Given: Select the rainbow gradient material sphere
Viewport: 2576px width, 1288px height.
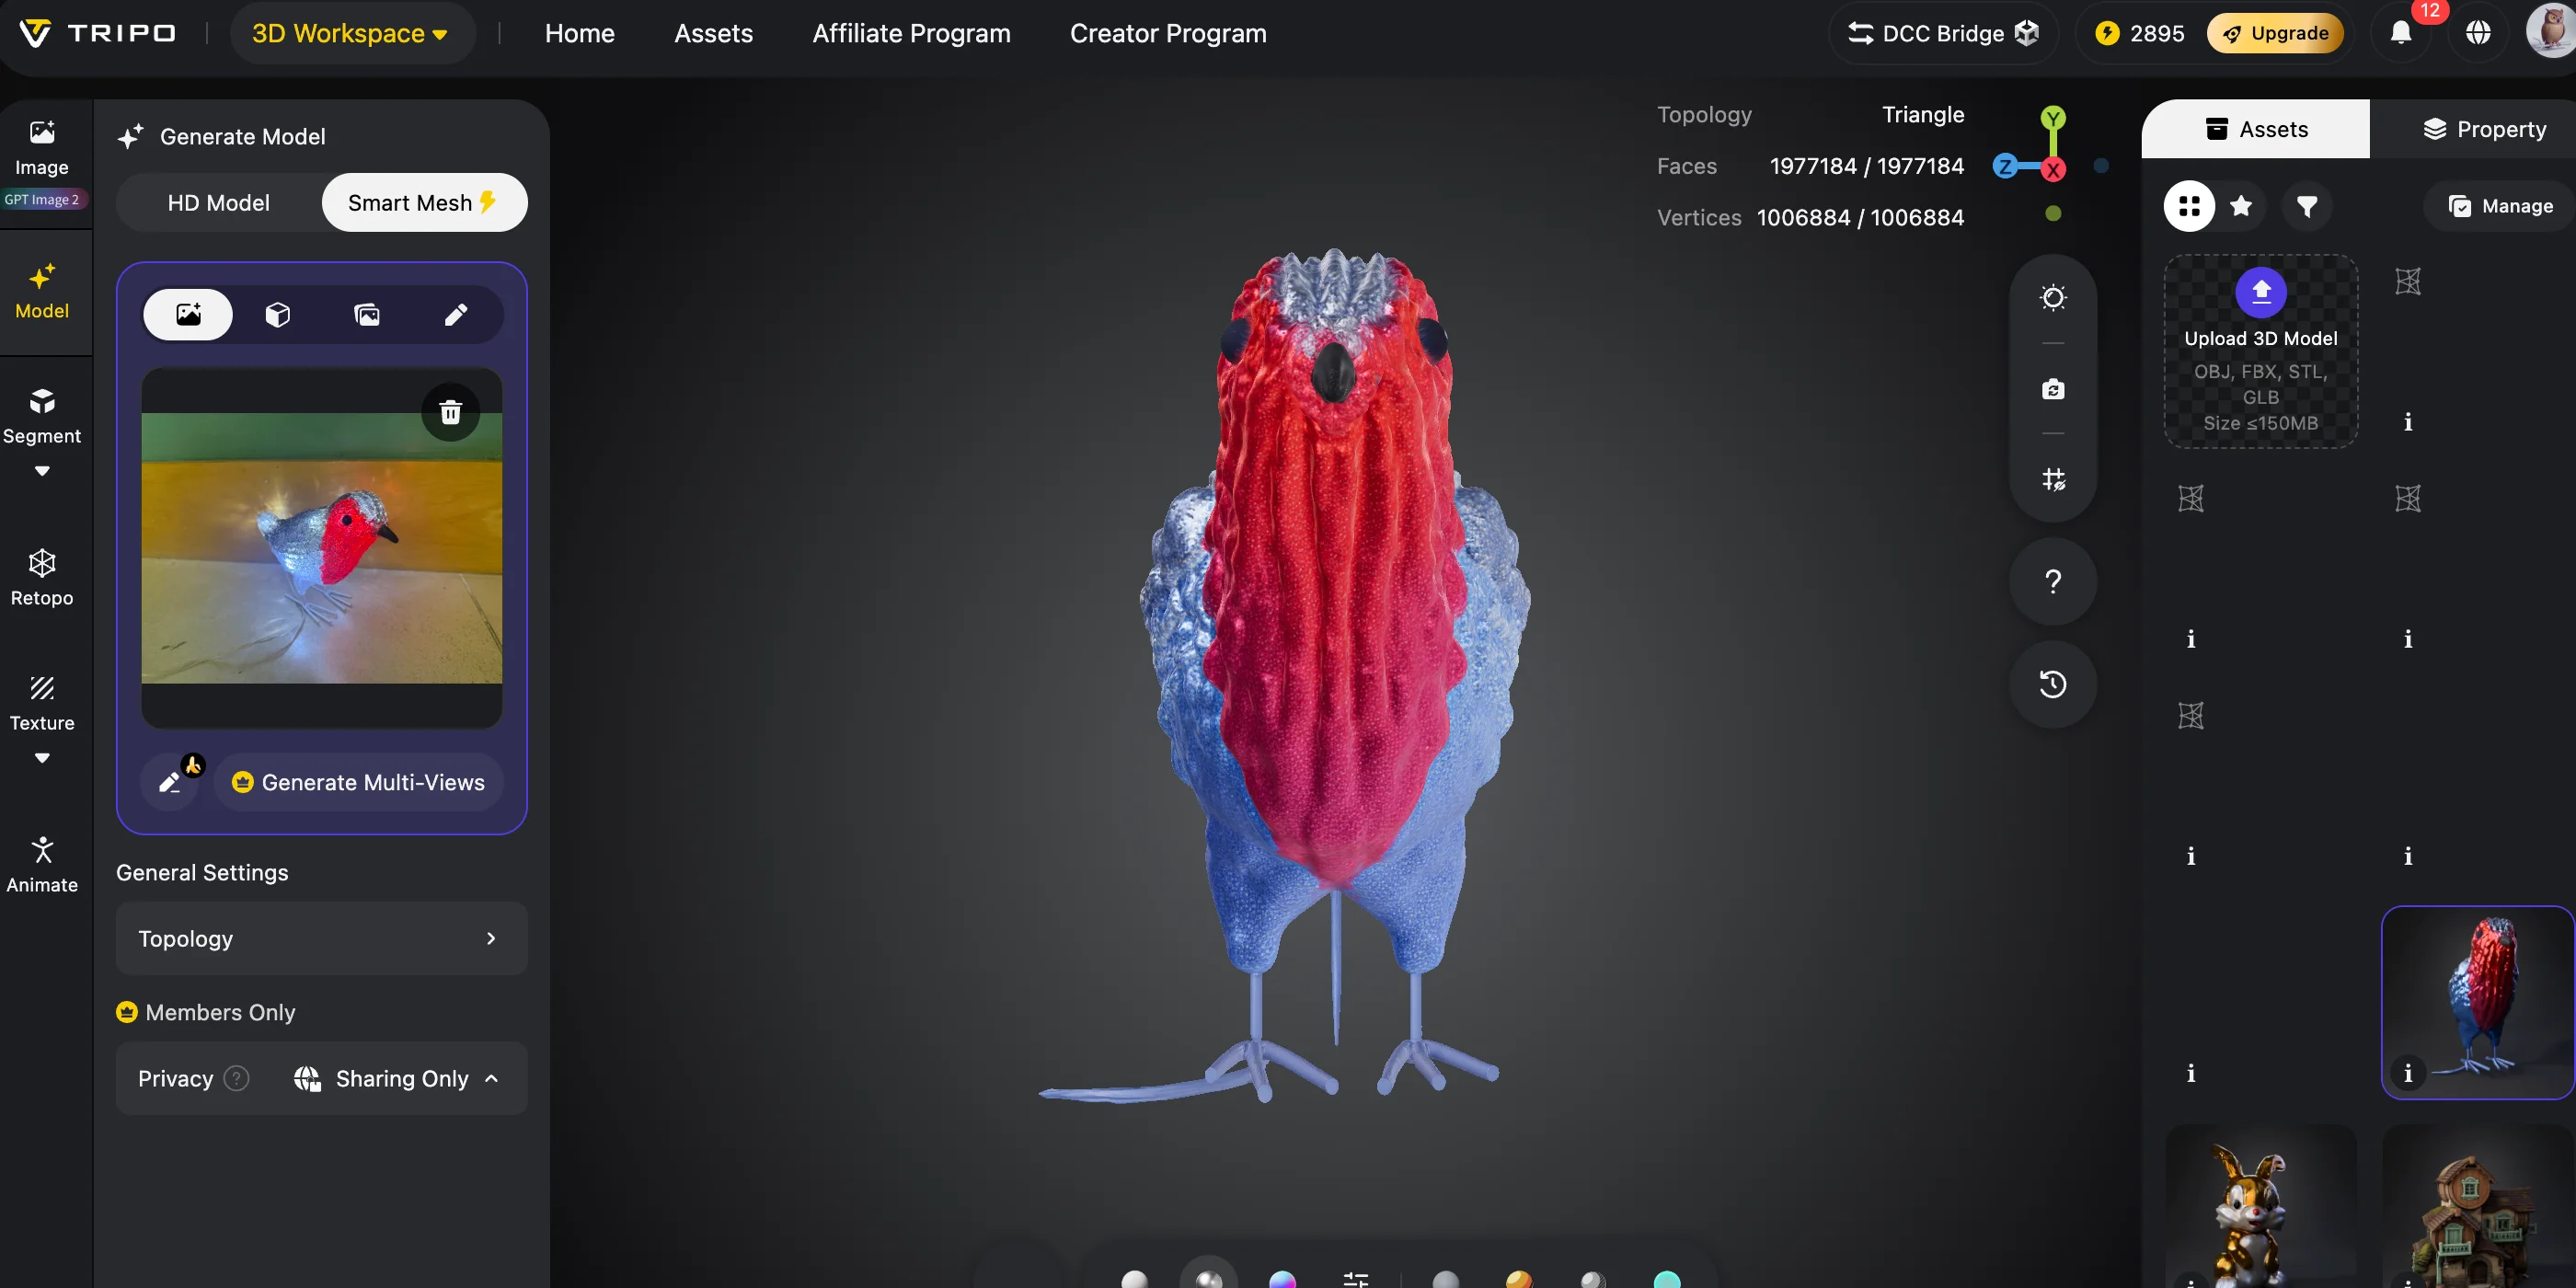Looking at the screenshot, I should click(1282, 1278).
